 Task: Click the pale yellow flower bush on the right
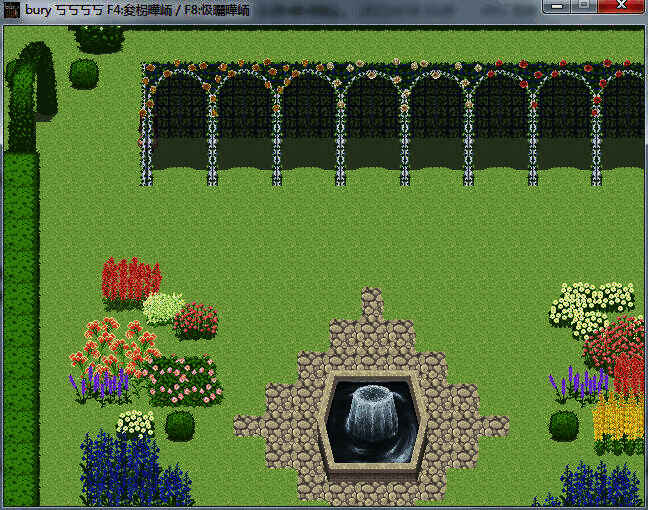[x=590, y=306]
